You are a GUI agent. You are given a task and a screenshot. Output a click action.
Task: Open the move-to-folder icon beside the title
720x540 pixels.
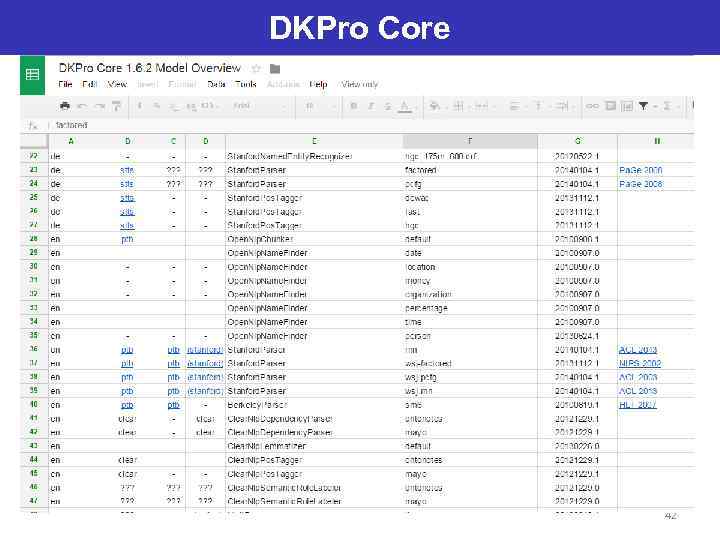[275, 69]
